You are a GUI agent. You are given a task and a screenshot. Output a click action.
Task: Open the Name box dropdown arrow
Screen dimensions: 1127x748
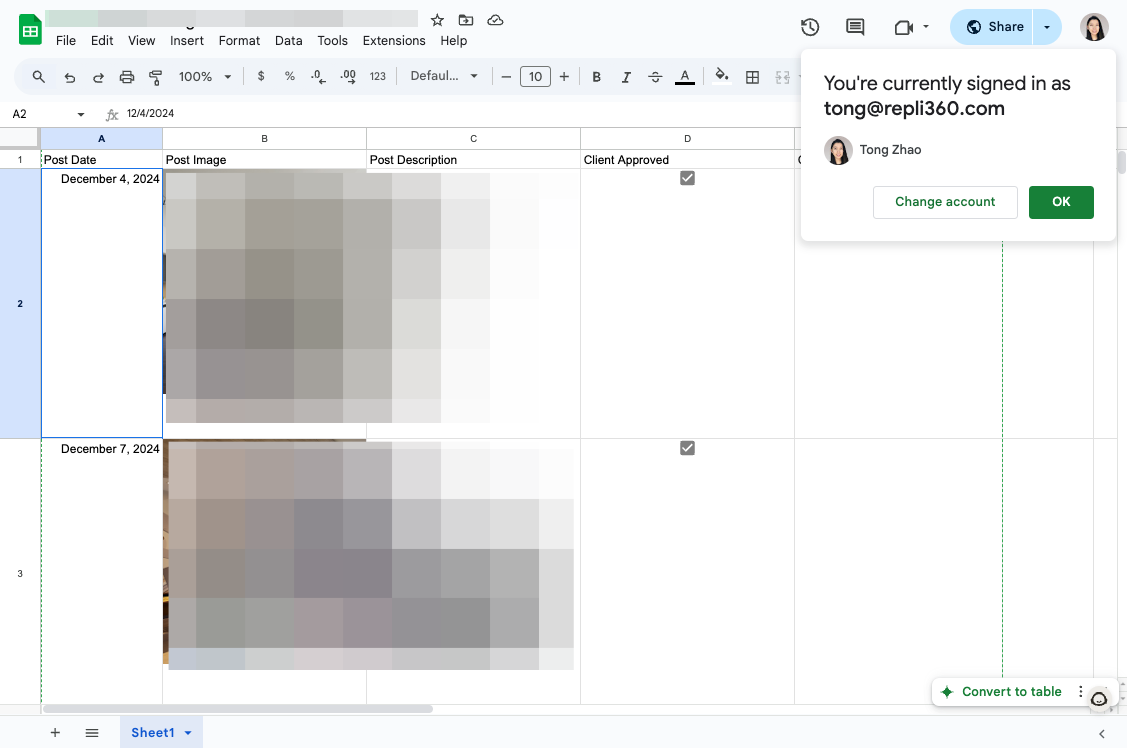[x=80, y=114]
